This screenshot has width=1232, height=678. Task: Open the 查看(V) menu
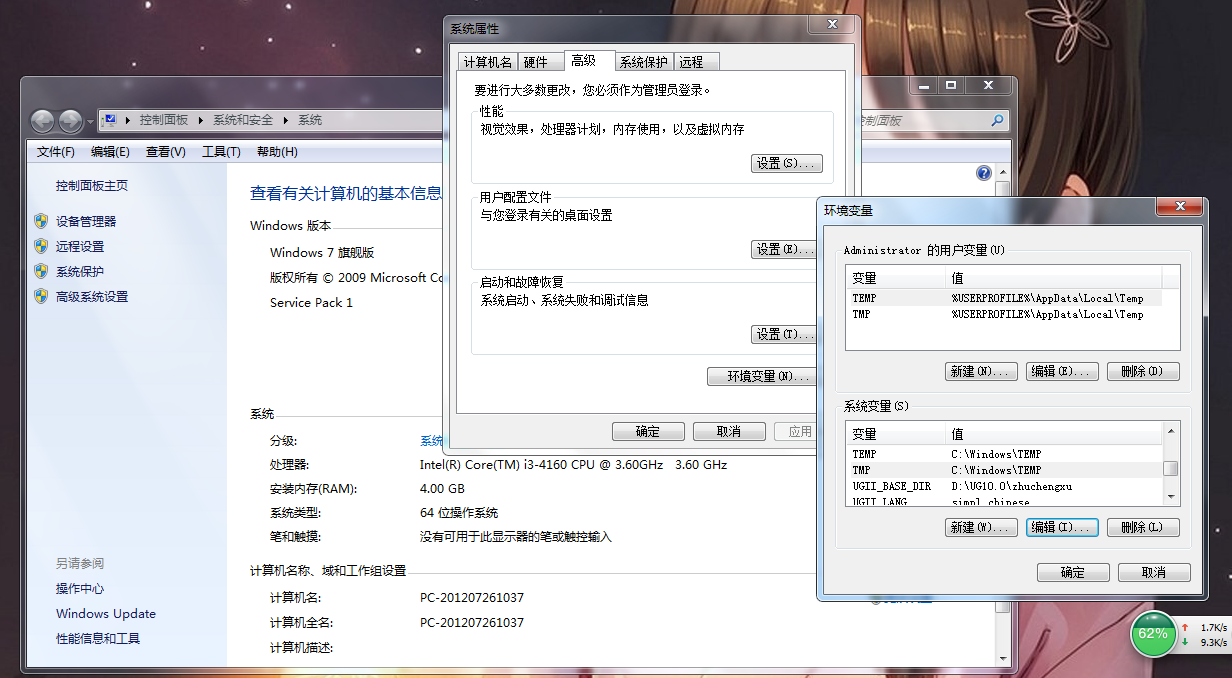[166, 152]
